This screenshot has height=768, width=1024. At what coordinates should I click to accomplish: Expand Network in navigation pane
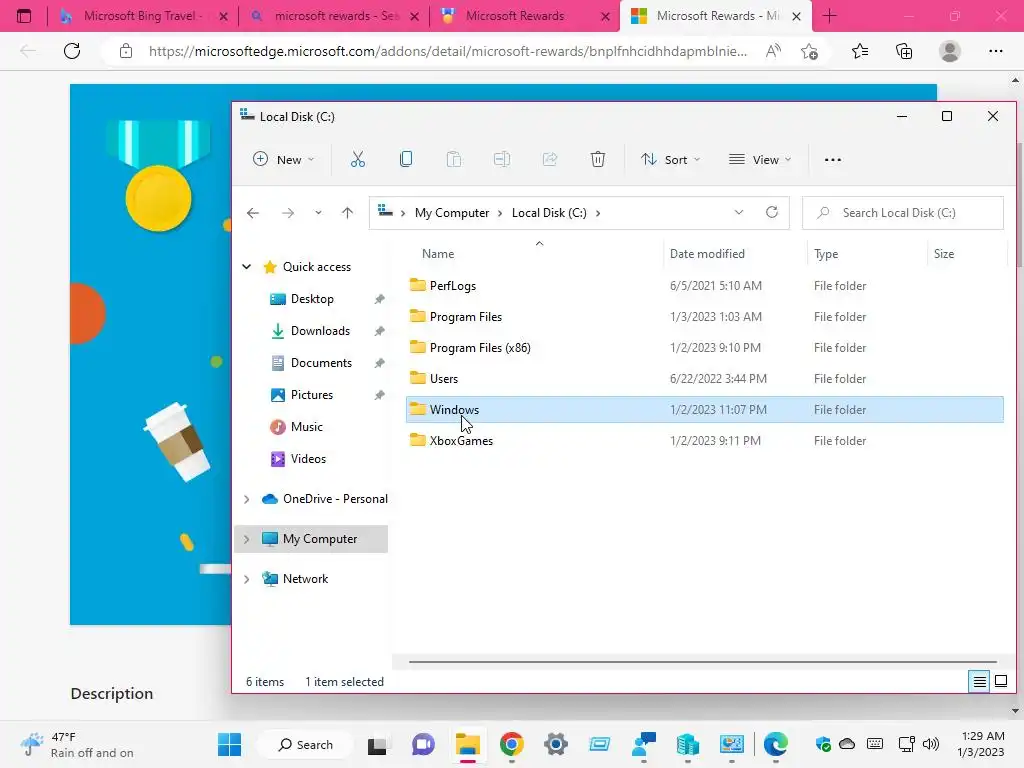pyautogui.click(x=246, y=579)
